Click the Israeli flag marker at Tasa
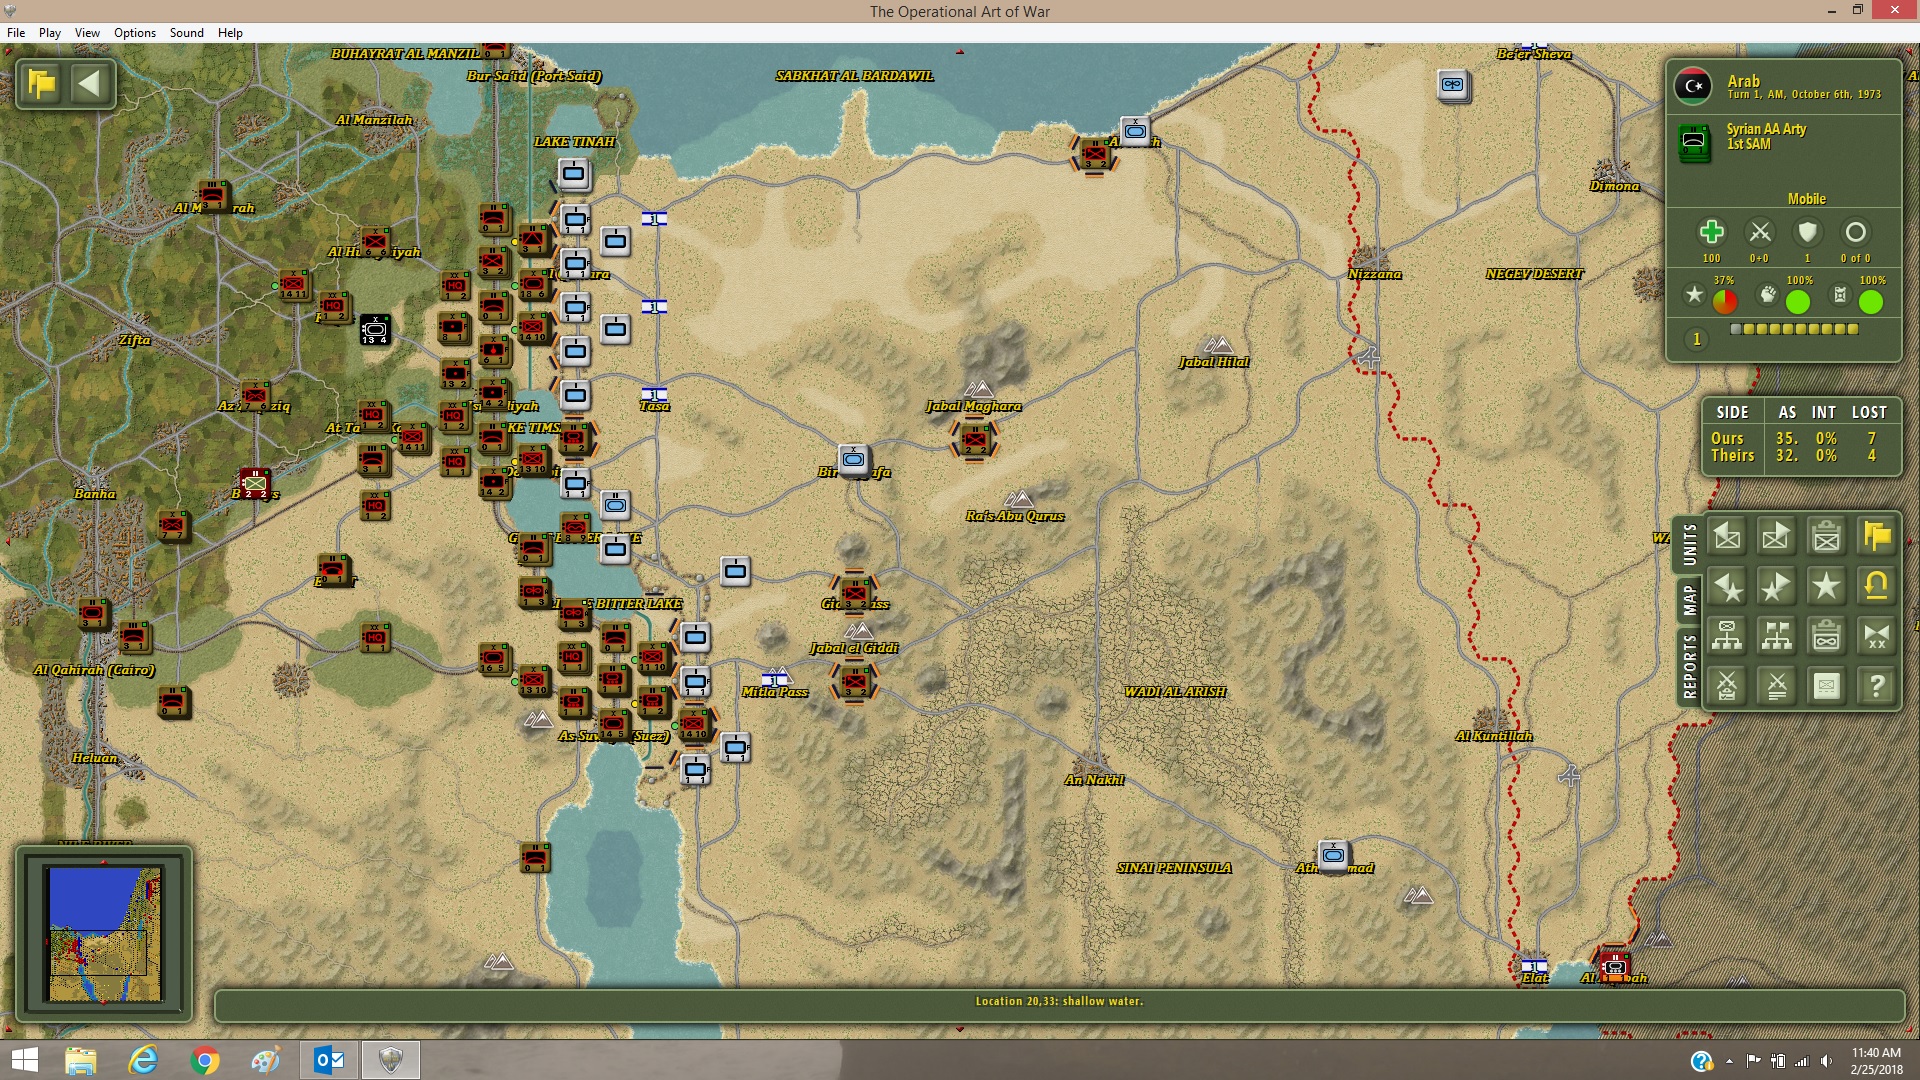The width and height of the screenshot is (1920, 1080). [x=654, y=394]
